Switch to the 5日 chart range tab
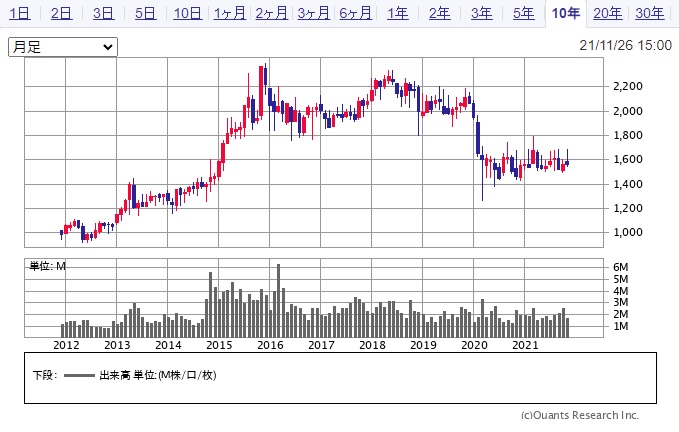Viewport: 679px width, 432px height. 146,13
